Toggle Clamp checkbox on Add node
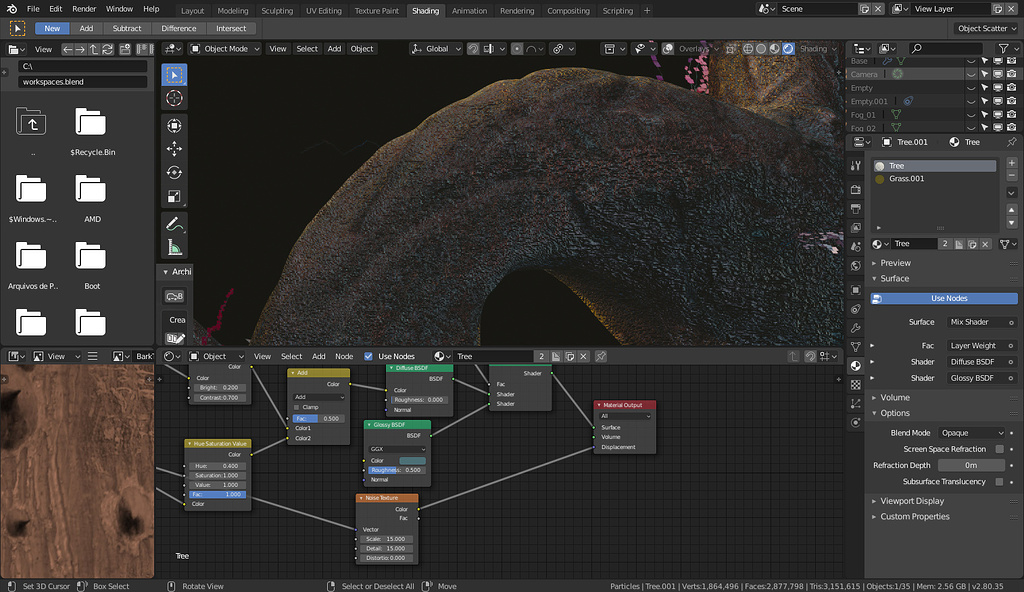The image size is (1024, 592). [296, 407]
